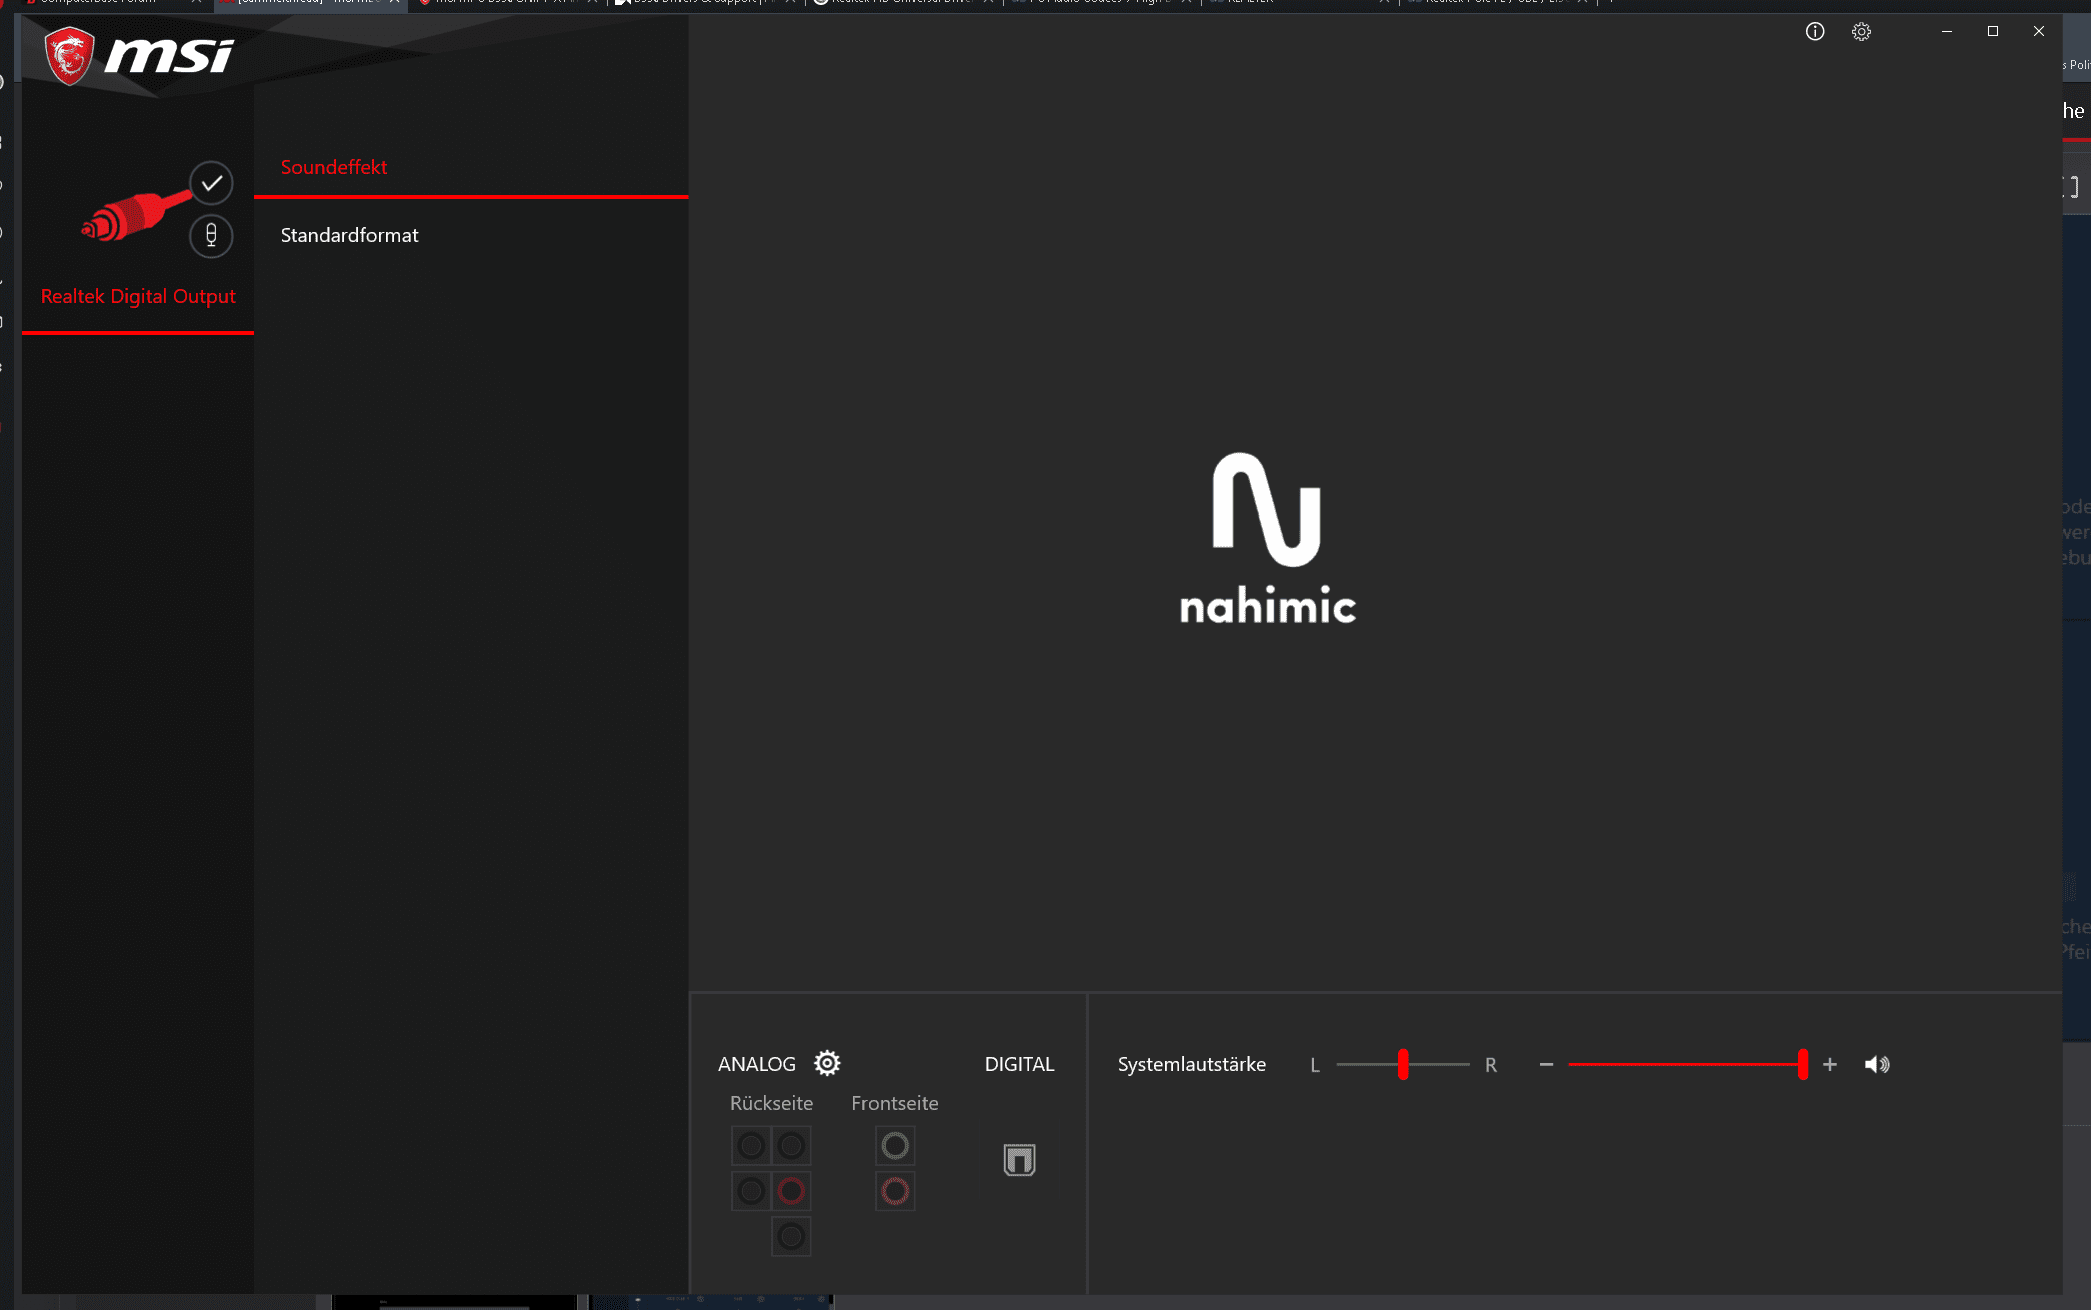Mute system volume via speaker icon
This screenshot has height=1310, width=2091.
click(x=1877, y=1065)
